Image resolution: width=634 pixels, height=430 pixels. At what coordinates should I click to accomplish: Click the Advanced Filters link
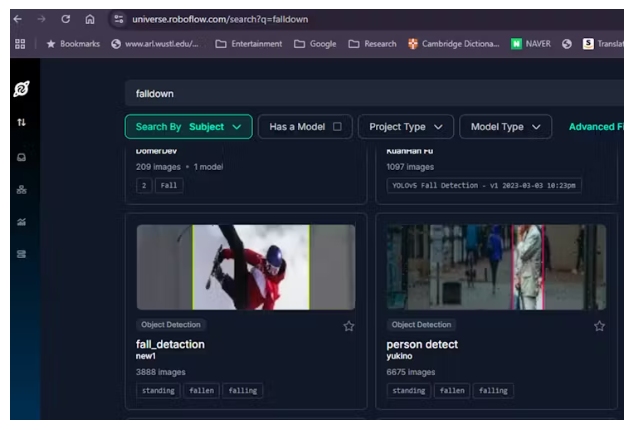tap(596, 127)
